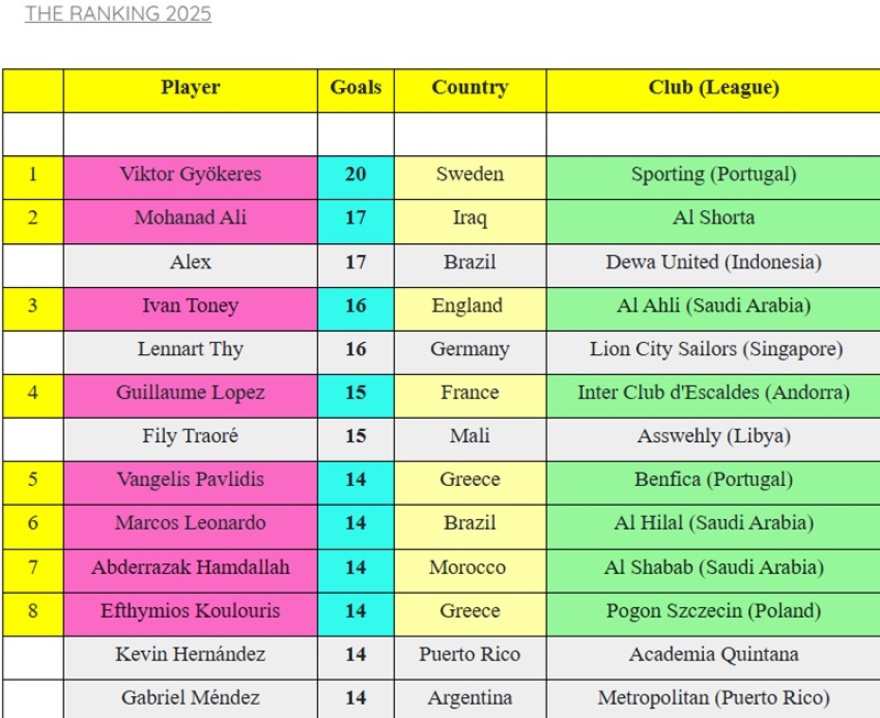Select Efthymios Koulouris player cell

(190, 611)
